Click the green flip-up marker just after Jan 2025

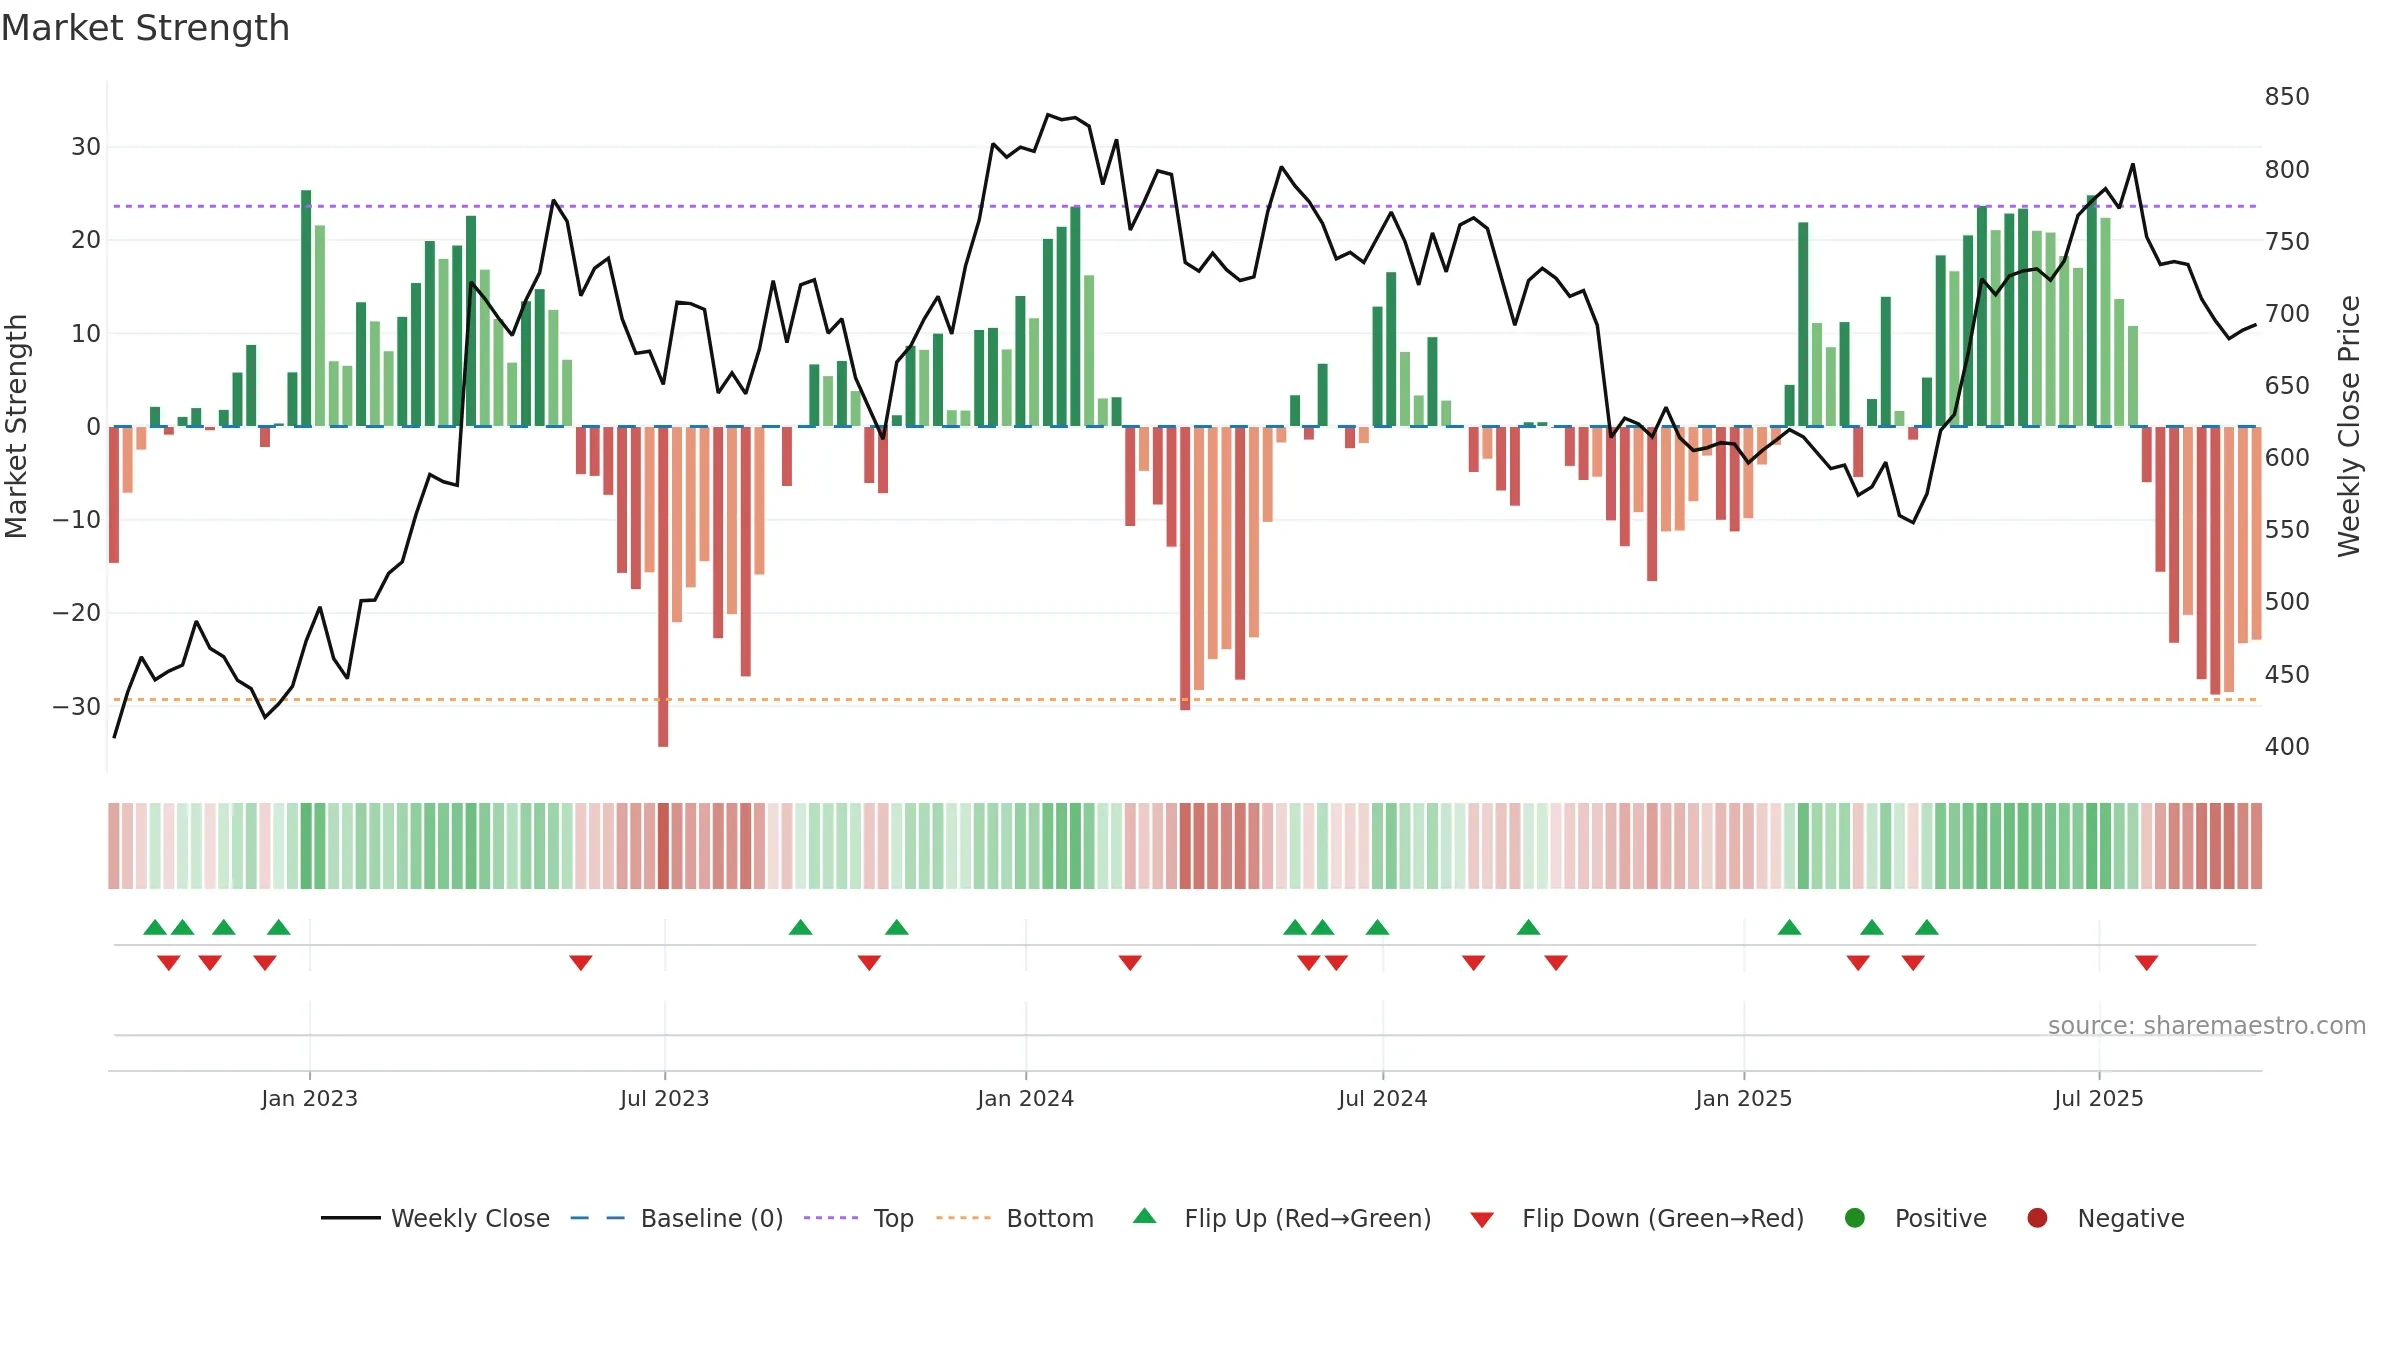(1789, 927)
